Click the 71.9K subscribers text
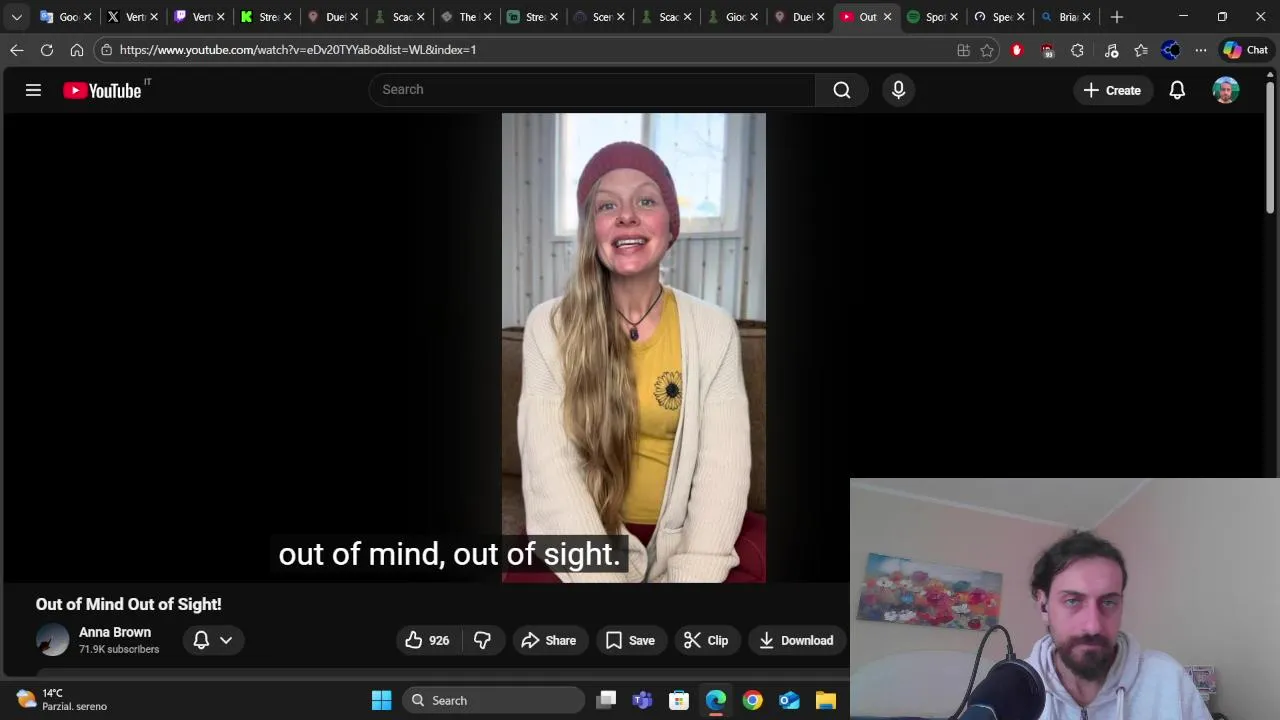This screenshot has height=720, width=1280. click(x=119, y=649)
